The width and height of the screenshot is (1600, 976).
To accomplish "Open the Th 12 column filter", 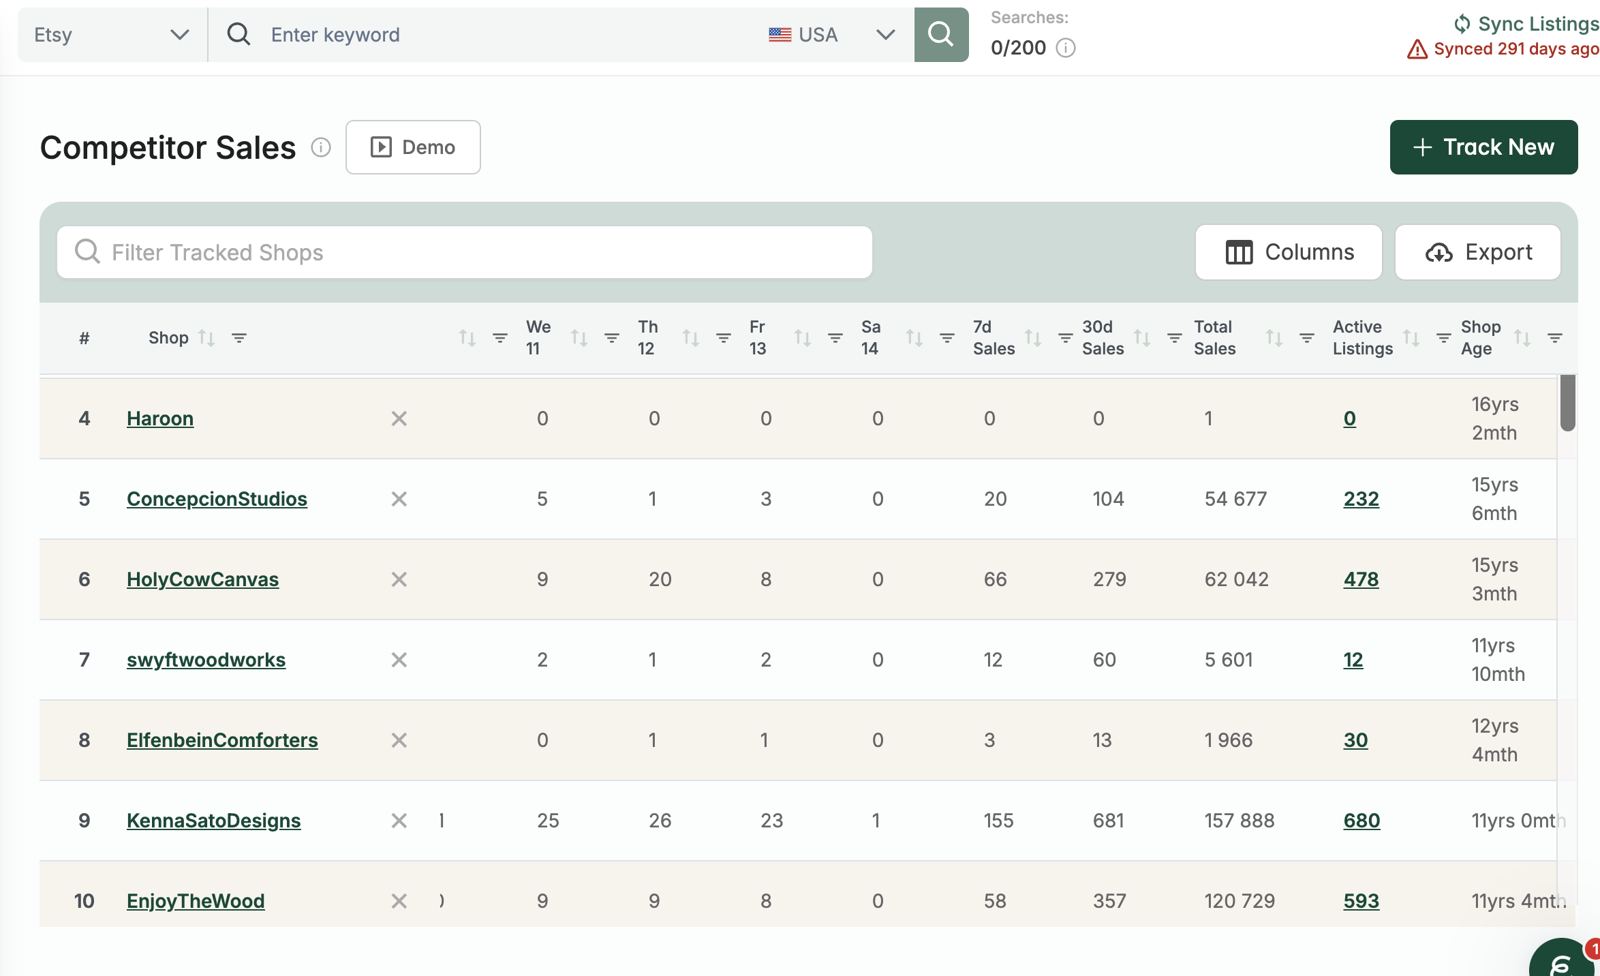I will point(724,338).
